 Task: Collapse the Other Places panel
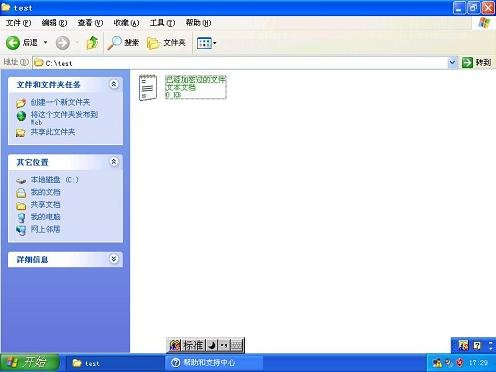click(x=114, y=162)
